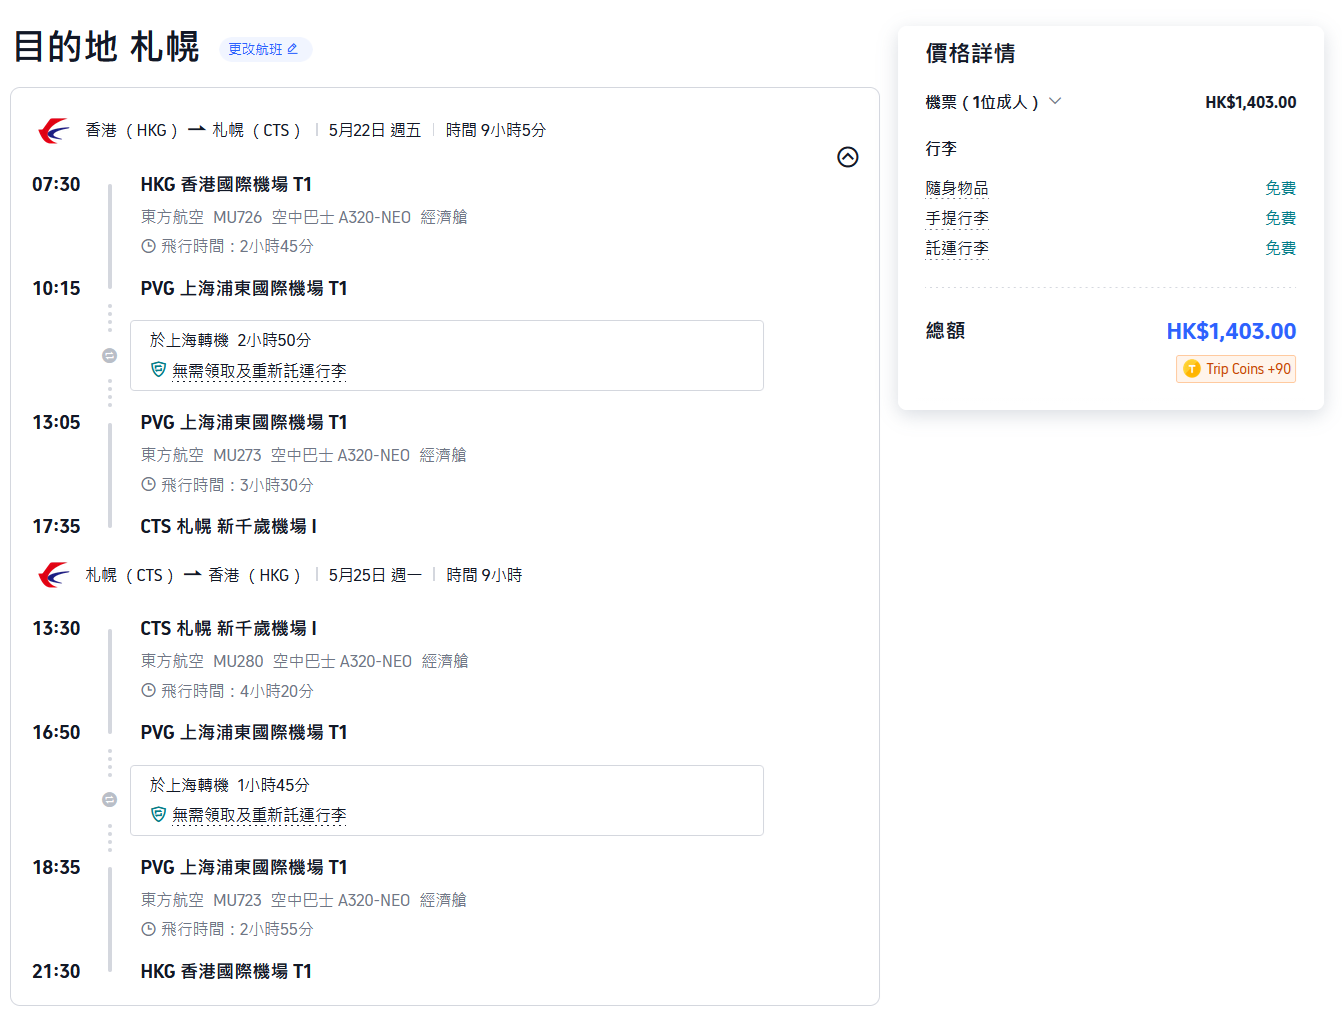1342x1016 pixels.
Task: Click the clock icon beside 飛行時間 3小時30分
Action: click(x=148, y=485)
